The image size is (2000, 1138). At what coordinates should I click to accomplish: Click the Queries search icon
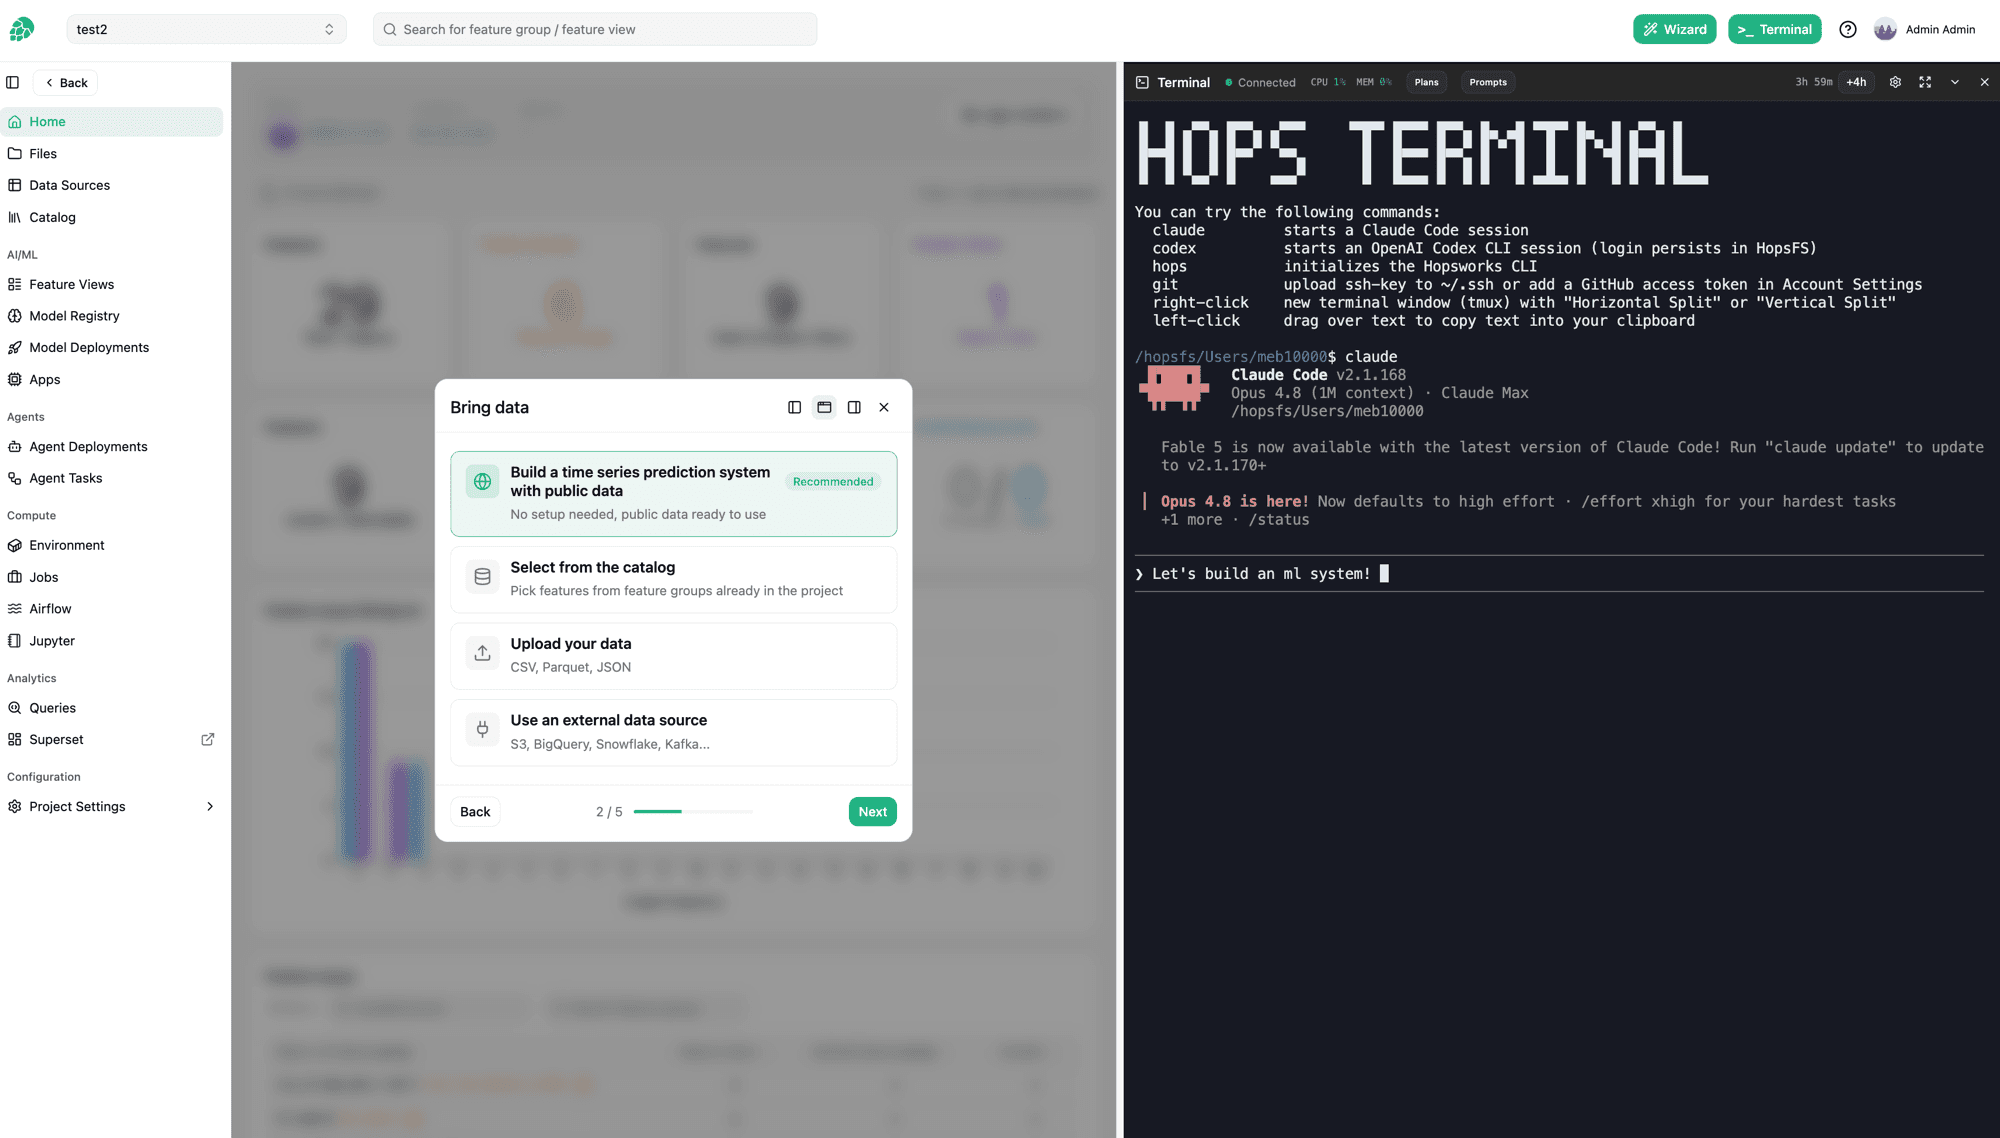pyautogui.click(x=15, y=707)
